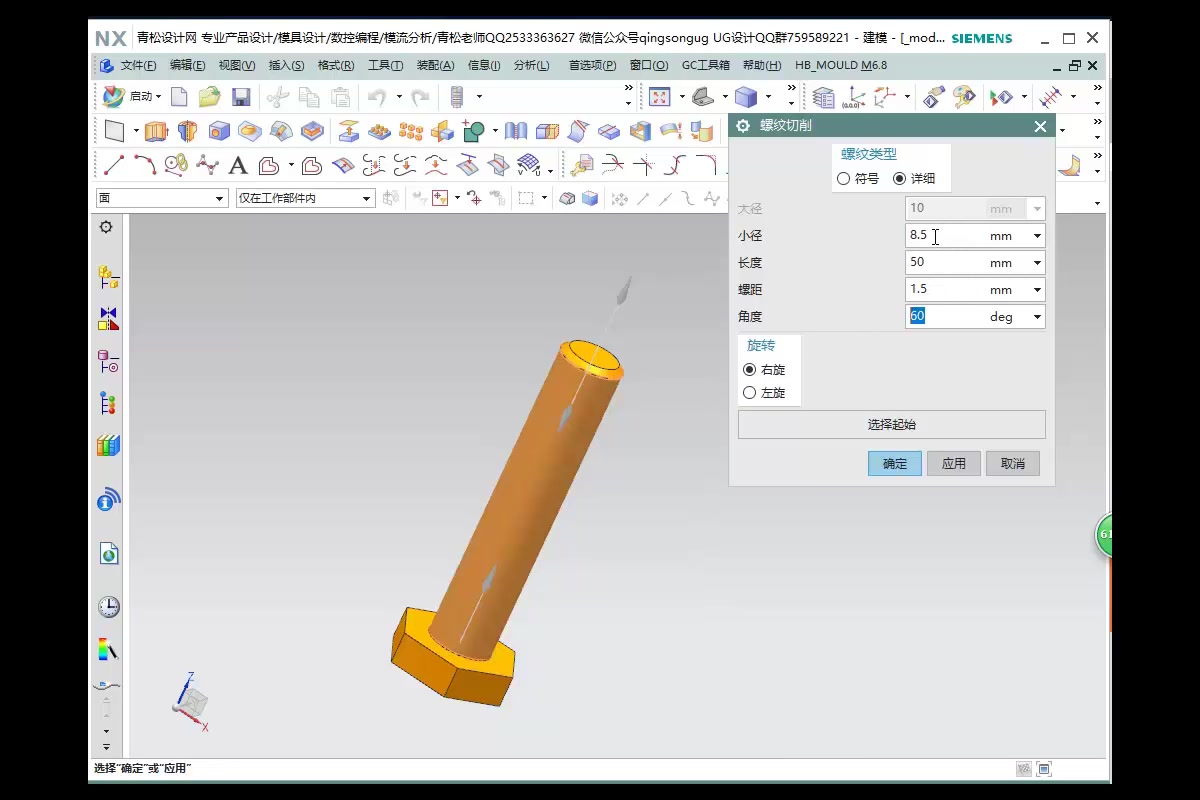The width and height of the screenshot is (1200, 800).
Task: Click the New file icon
Action: click(179, 97)
